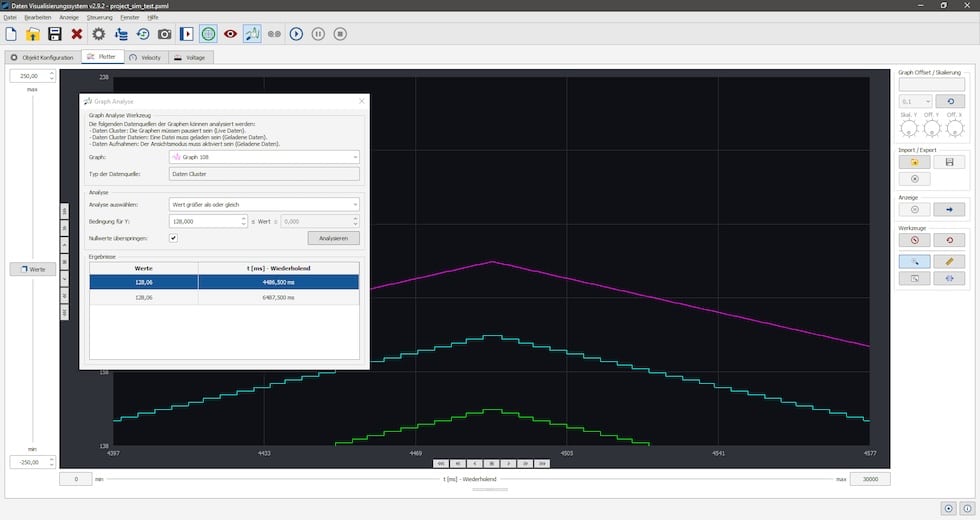Click the Werte button on left panel

[32, 270]
